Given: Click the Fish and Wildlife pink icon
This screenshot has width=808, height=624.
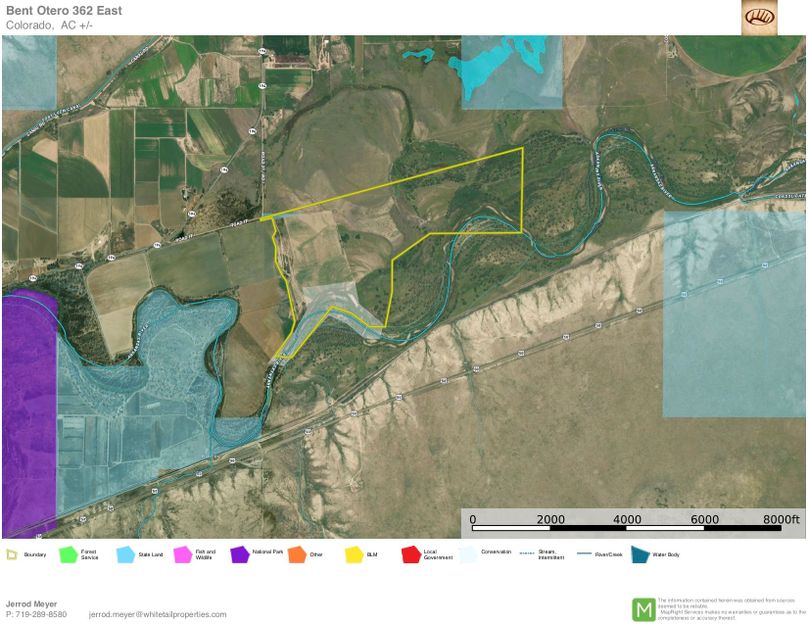Looking at the screenshot, I should [182, 553].
